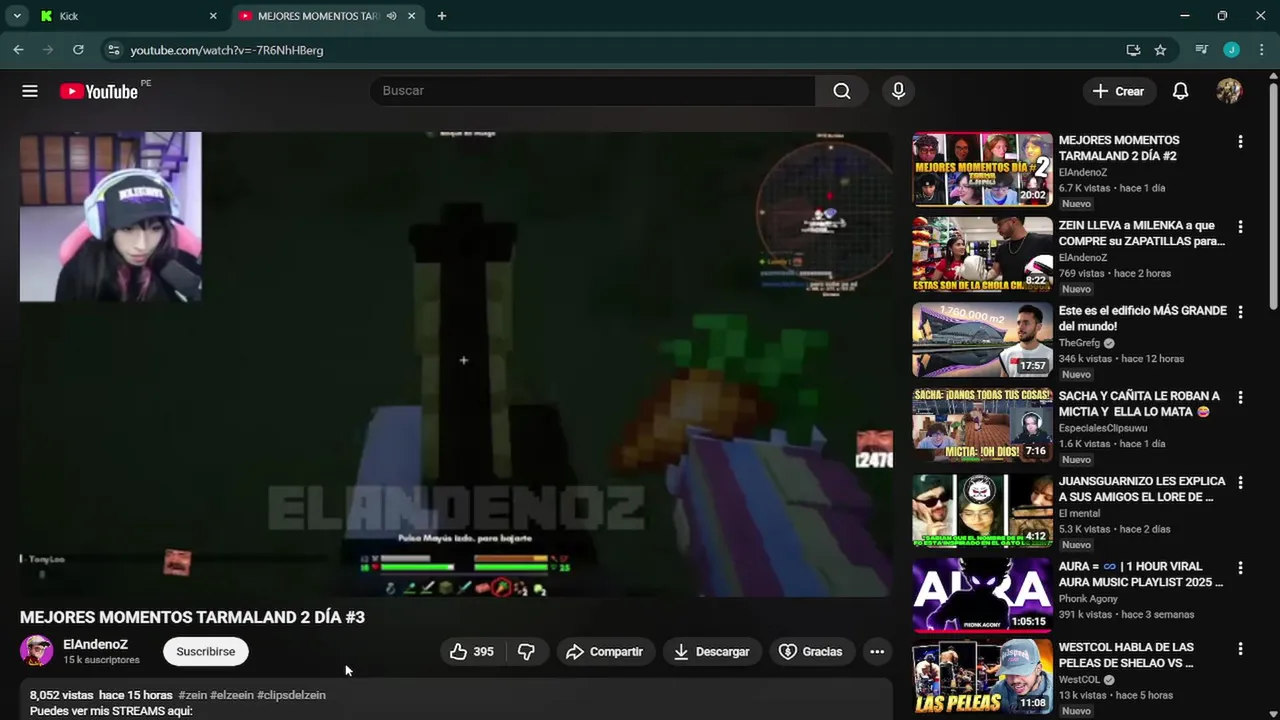Viewport: 1280px width, 720px height.
Task: Click the Buscar search field
Action: click(592, 91)
